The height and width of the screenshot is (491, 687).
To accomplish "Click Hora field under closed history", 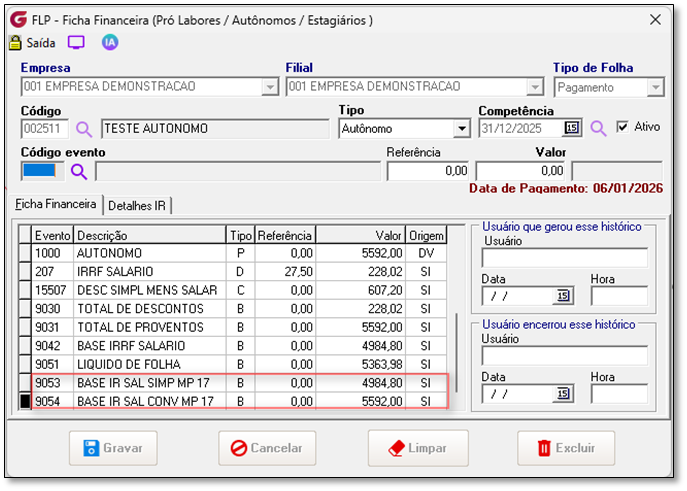I will [619, 394].
